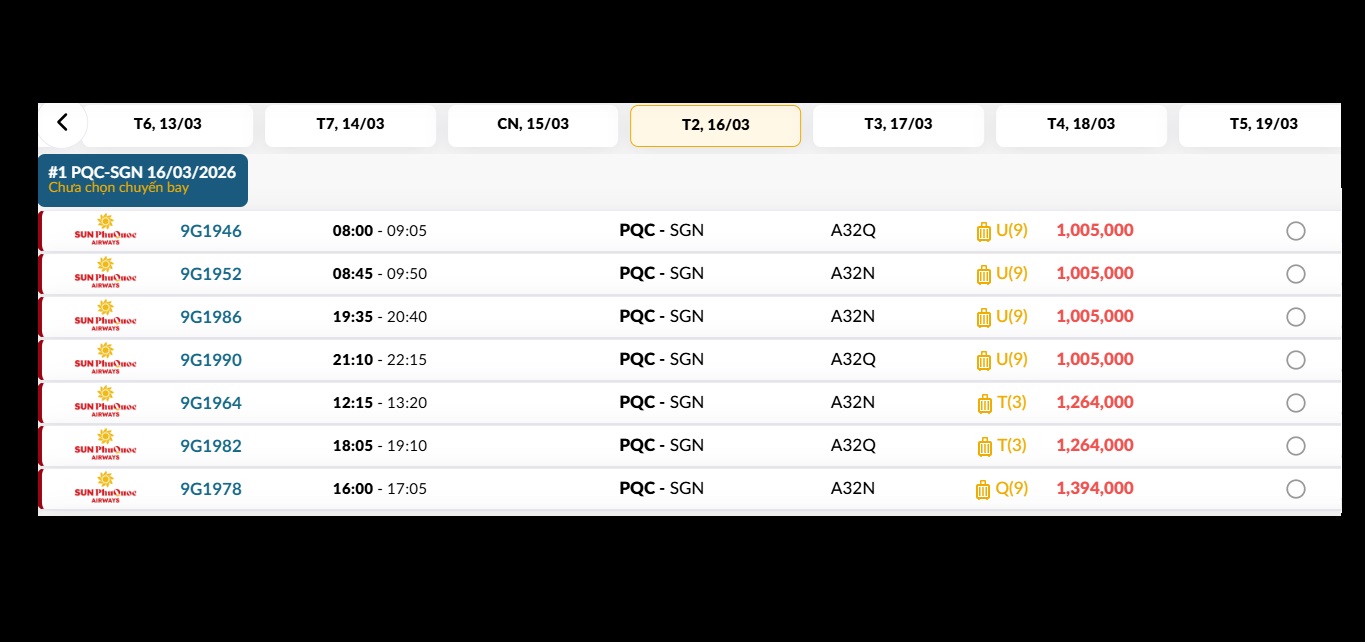
Task: Click airline logo beside flight 9G1986
Action: click(105, 316)
